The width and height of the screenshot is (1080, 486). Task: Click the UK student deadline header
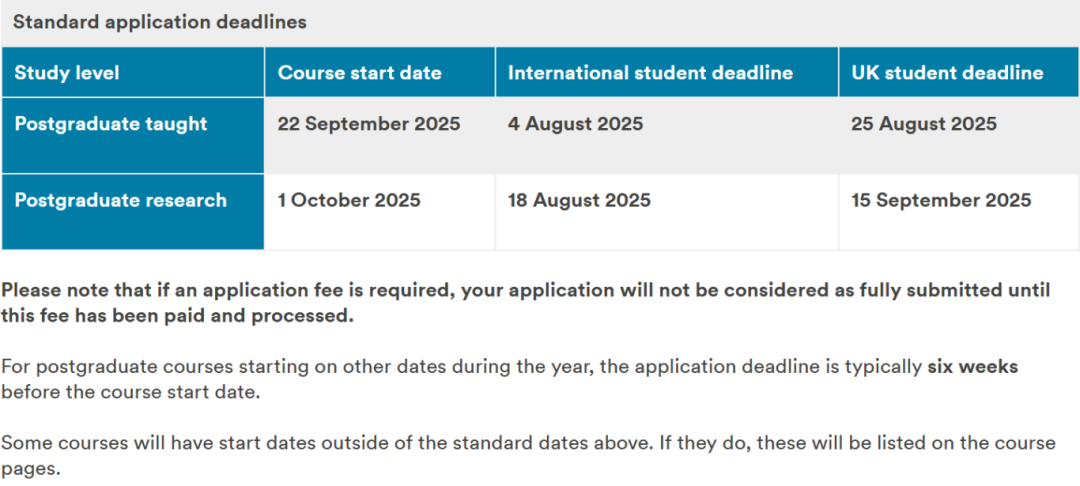tap(959, 72)
